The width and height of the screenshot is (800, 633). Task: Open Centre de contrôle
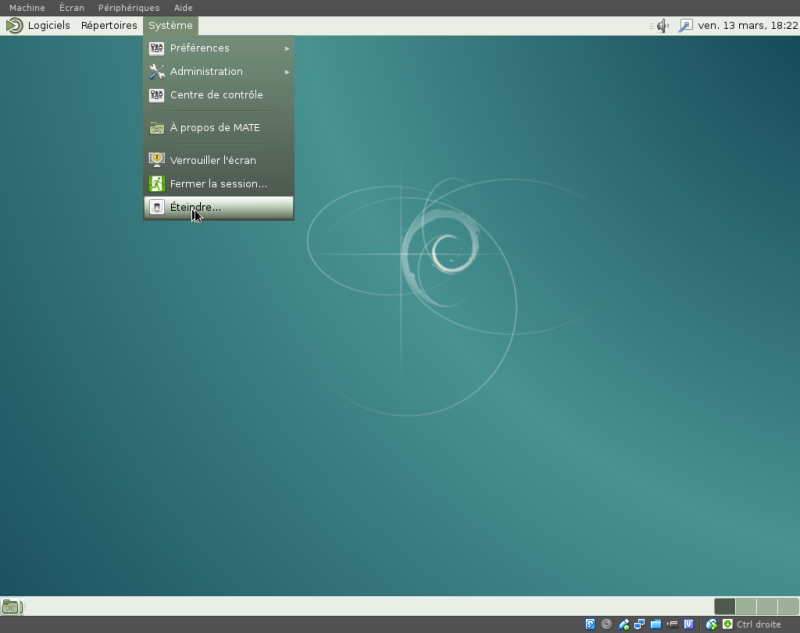pyautogui.click(x=218, y=95)
